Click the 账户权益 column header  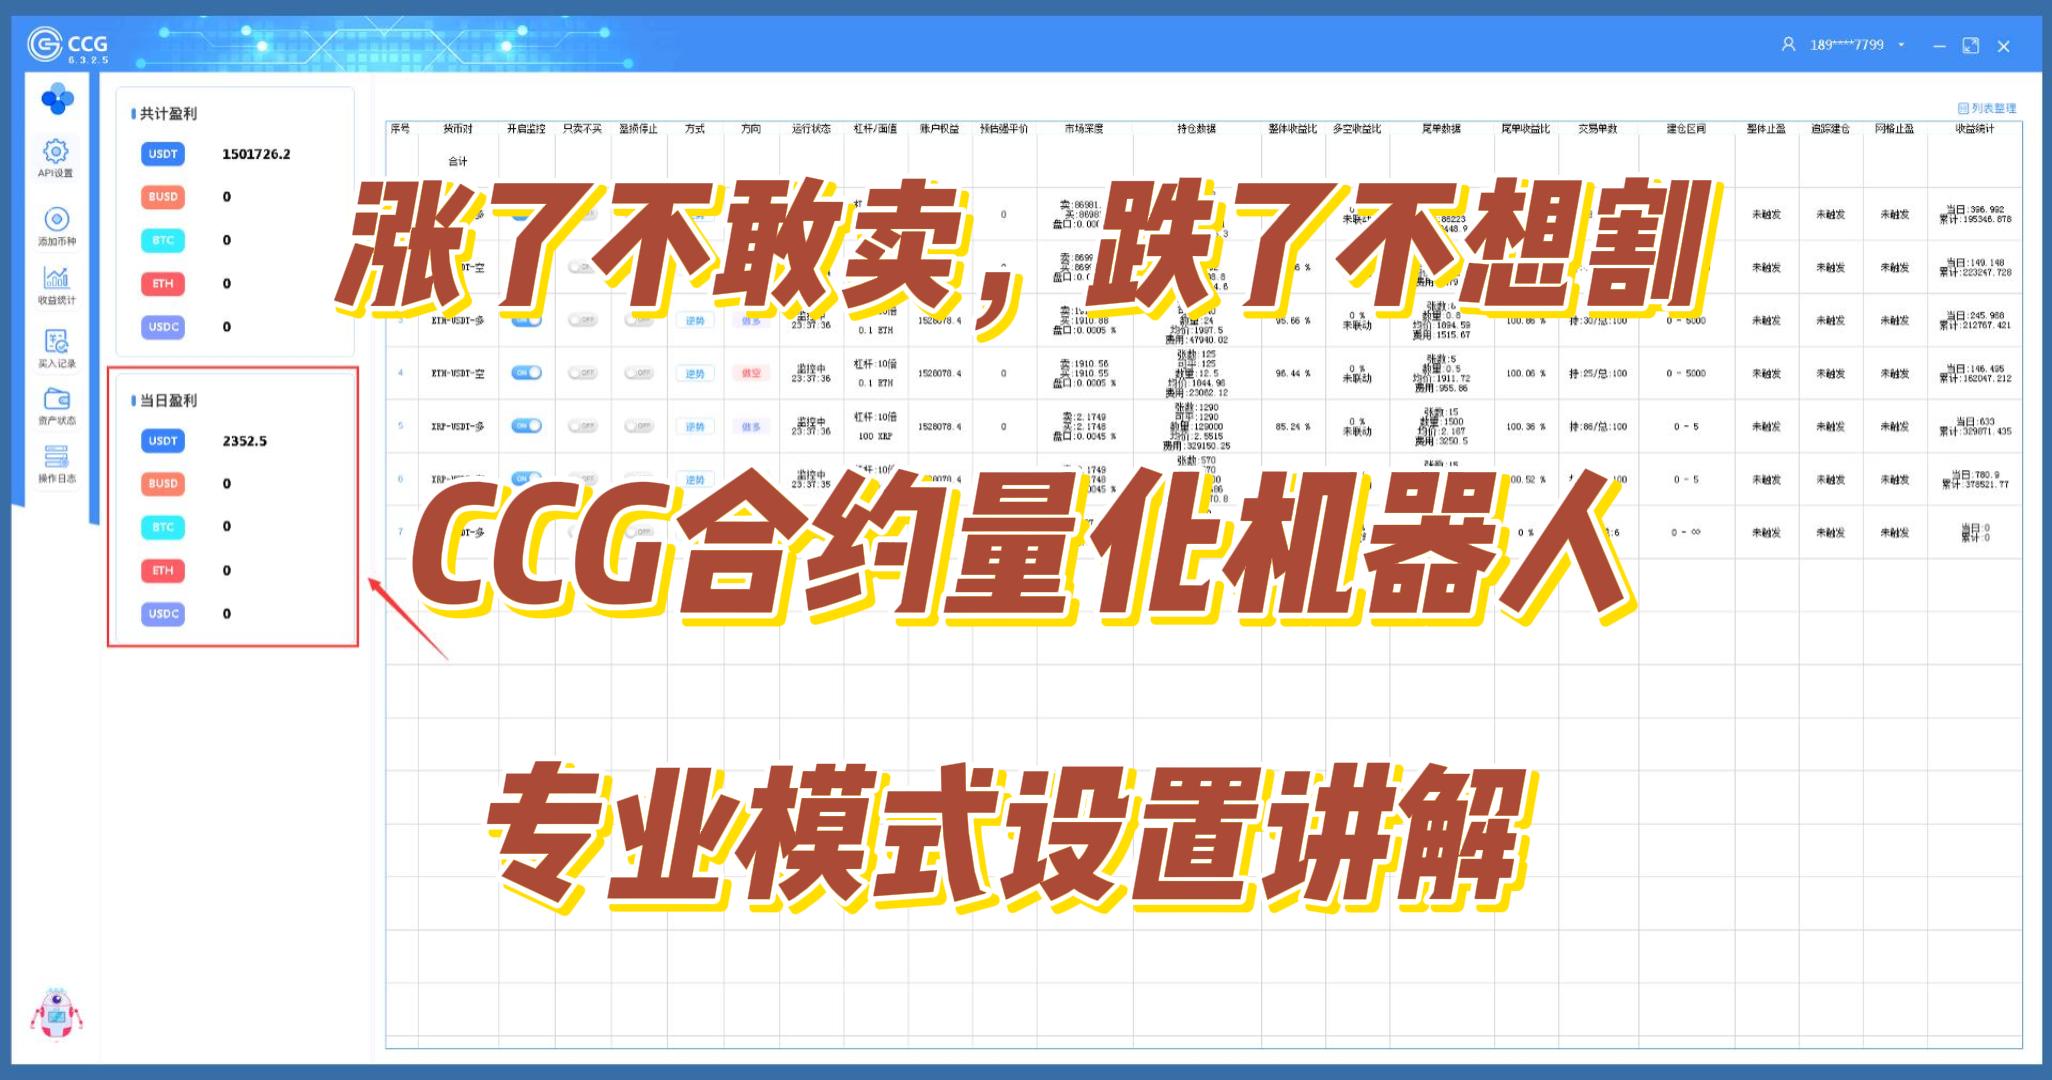(x=939, y=129)
